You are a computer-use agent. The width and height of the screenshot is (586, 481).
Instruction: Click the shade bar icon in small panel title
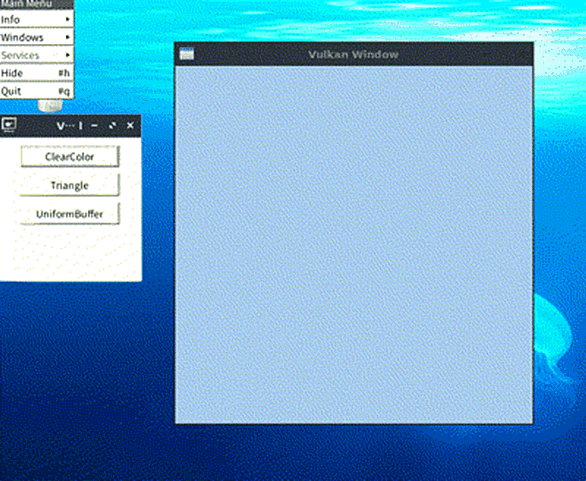coord(80,126)
